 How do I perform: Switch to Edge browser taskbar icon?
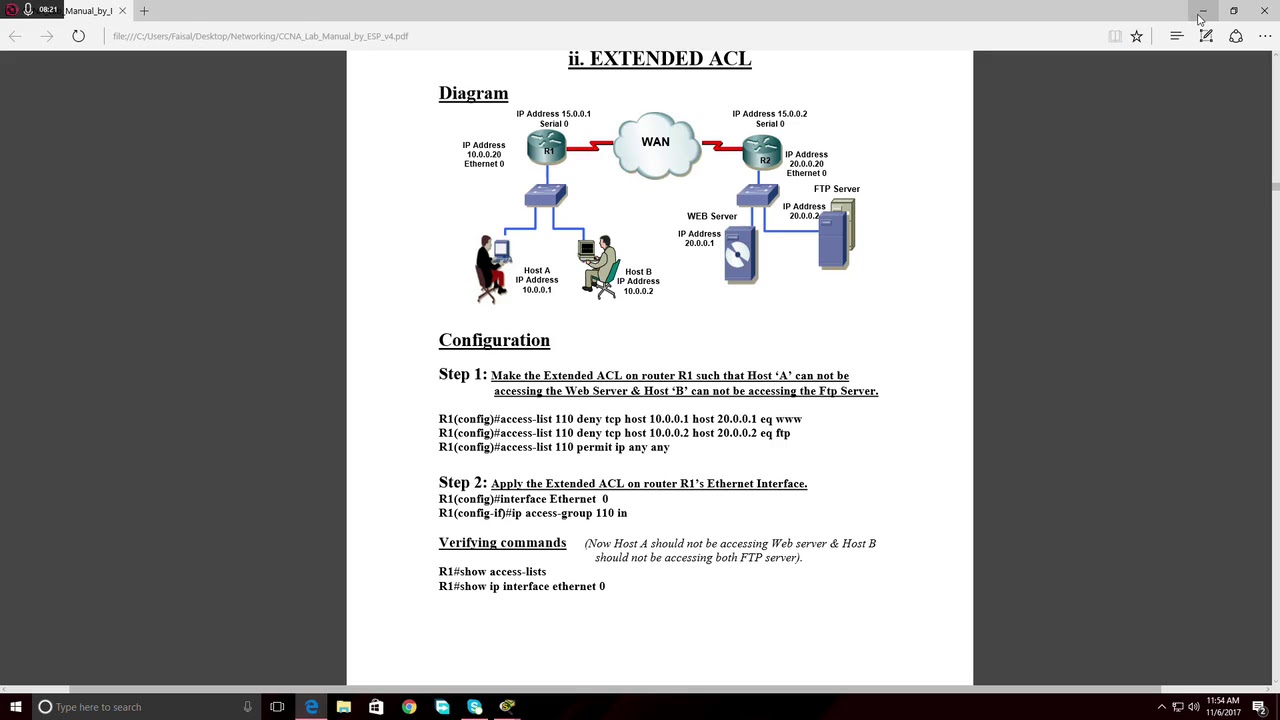click(x=311, y=707)
